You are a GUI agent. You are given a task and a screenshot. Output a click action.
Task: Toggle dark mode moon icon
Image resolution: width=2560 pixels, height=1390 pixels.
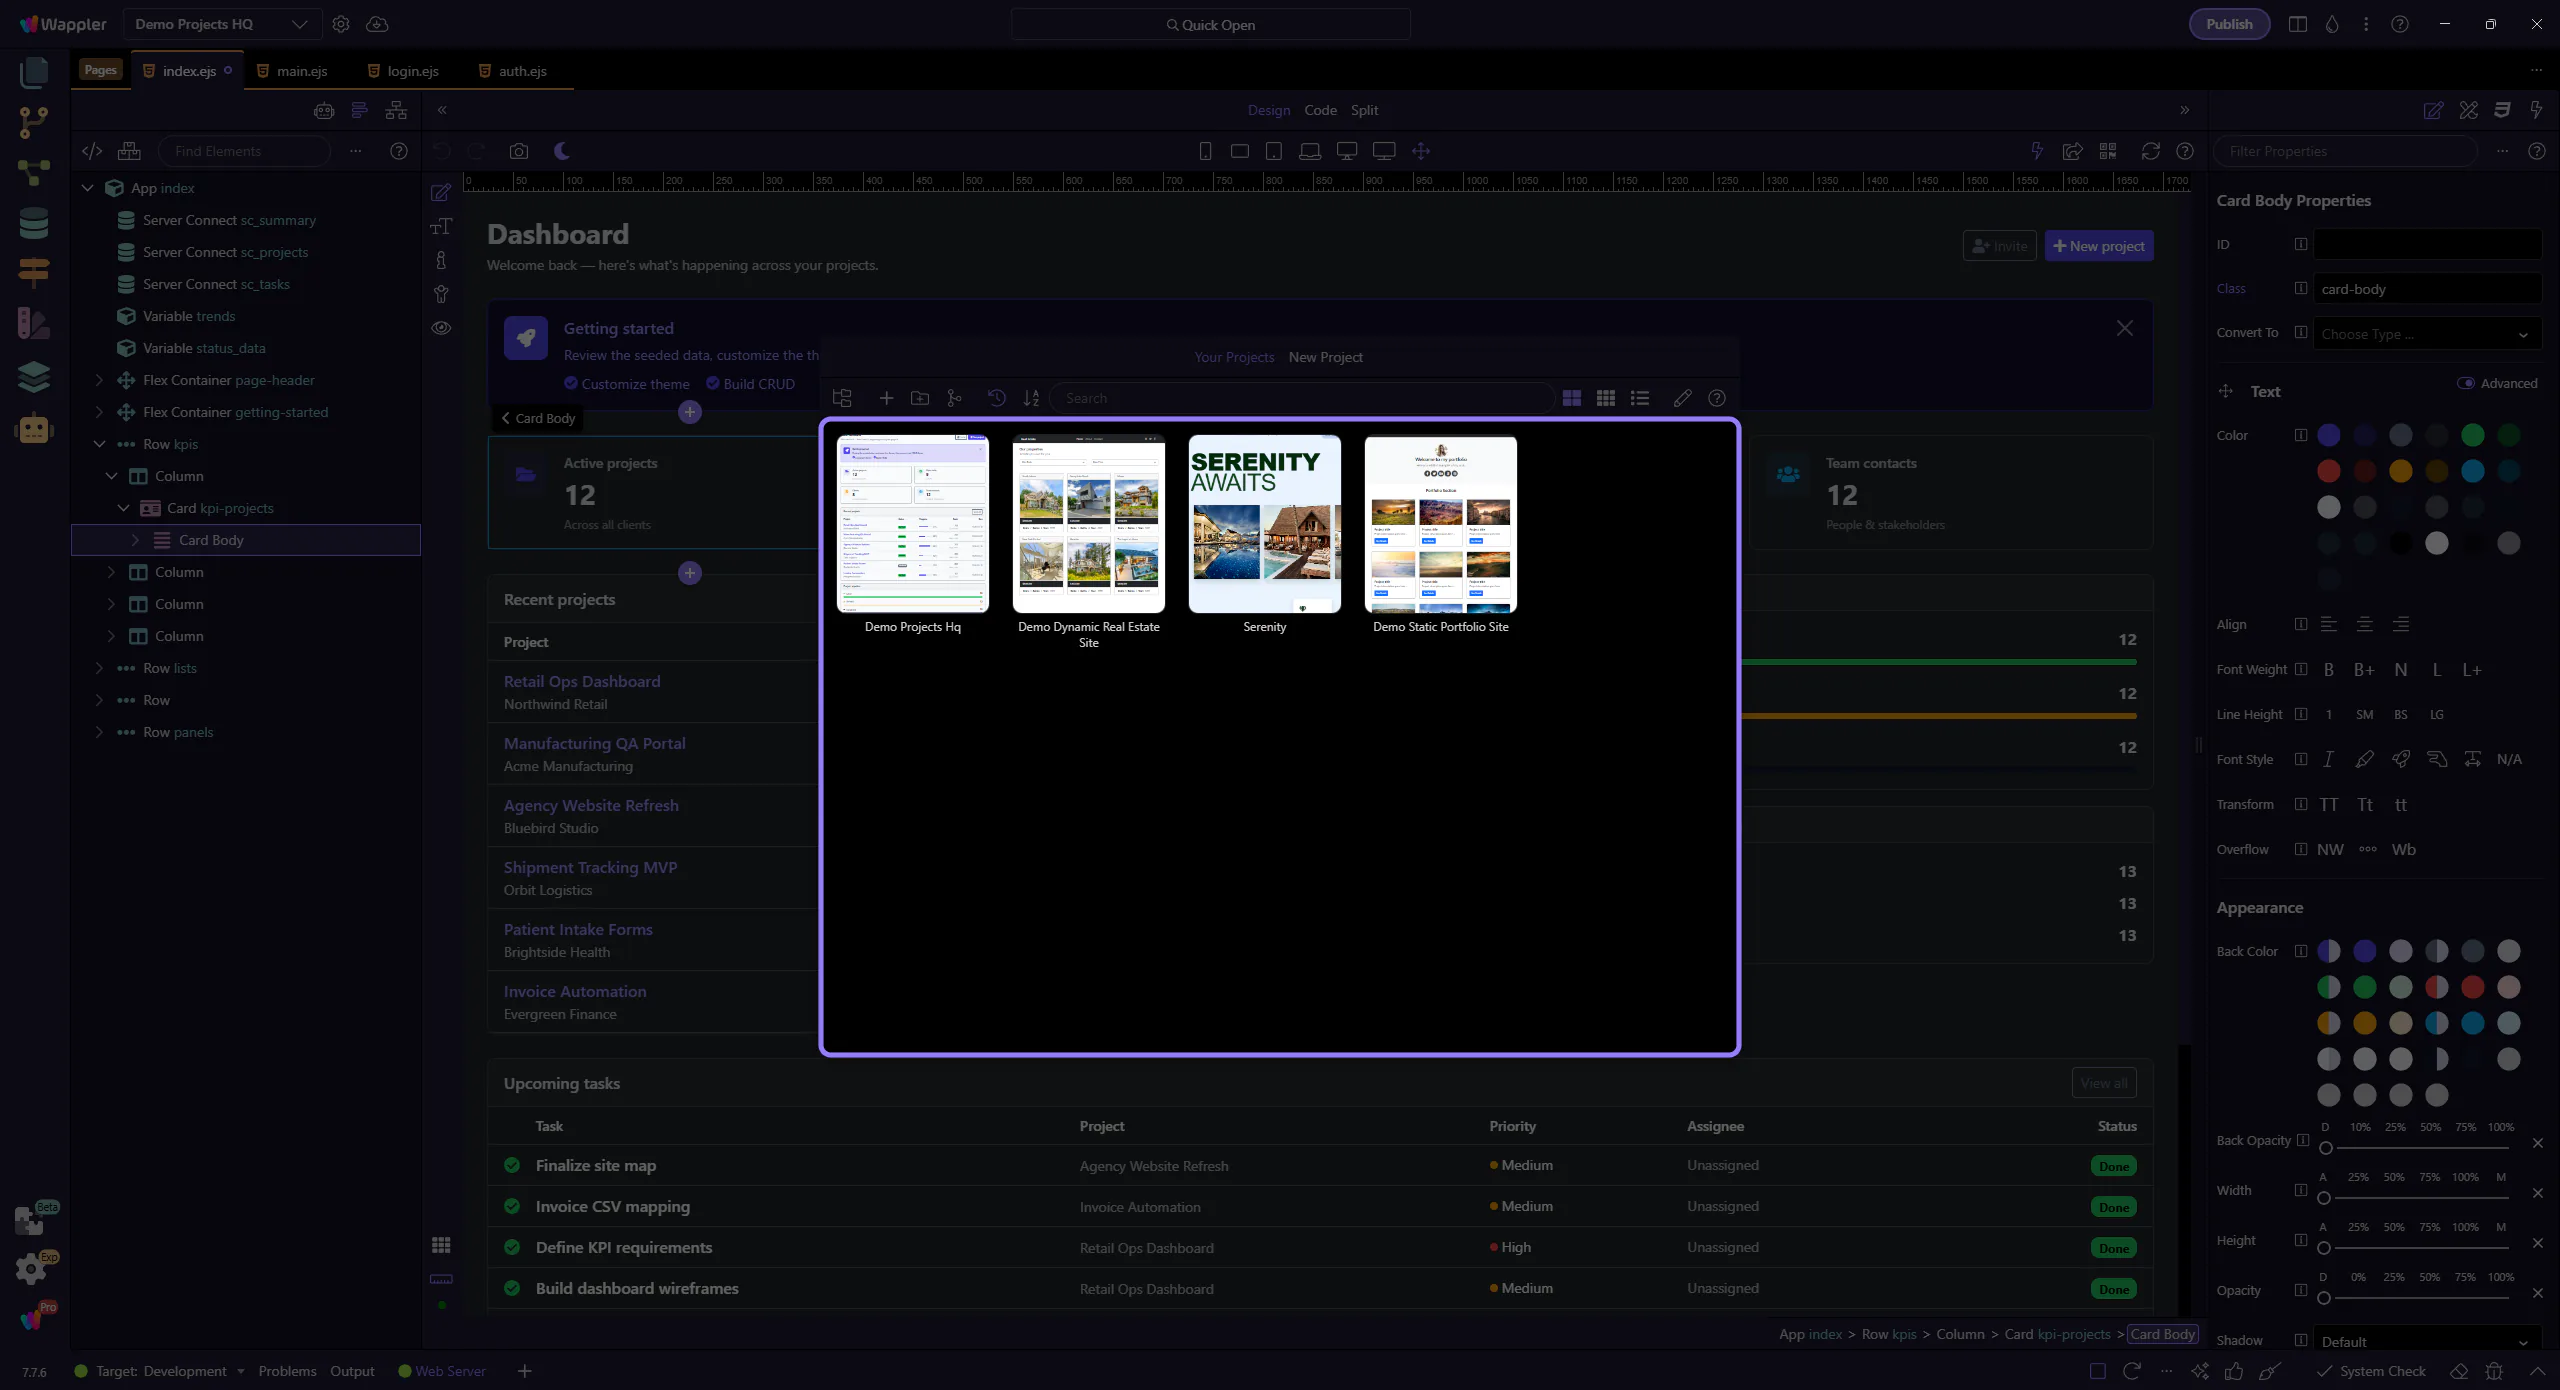click(x=562, y=151)
